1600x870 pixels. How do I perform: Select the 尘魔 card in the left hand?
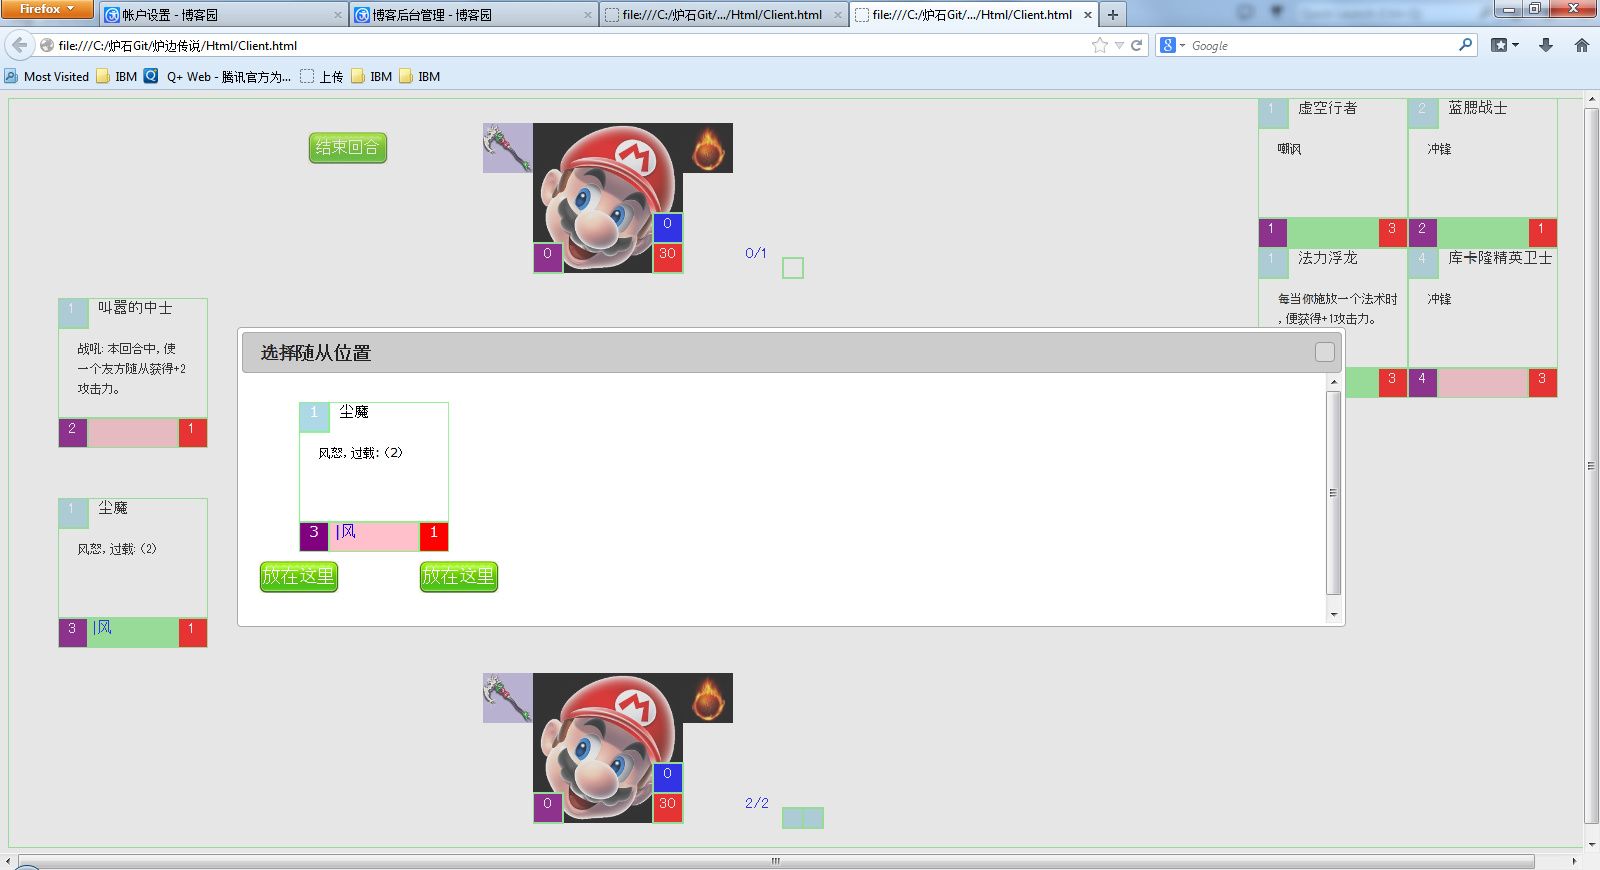point(133,573)
